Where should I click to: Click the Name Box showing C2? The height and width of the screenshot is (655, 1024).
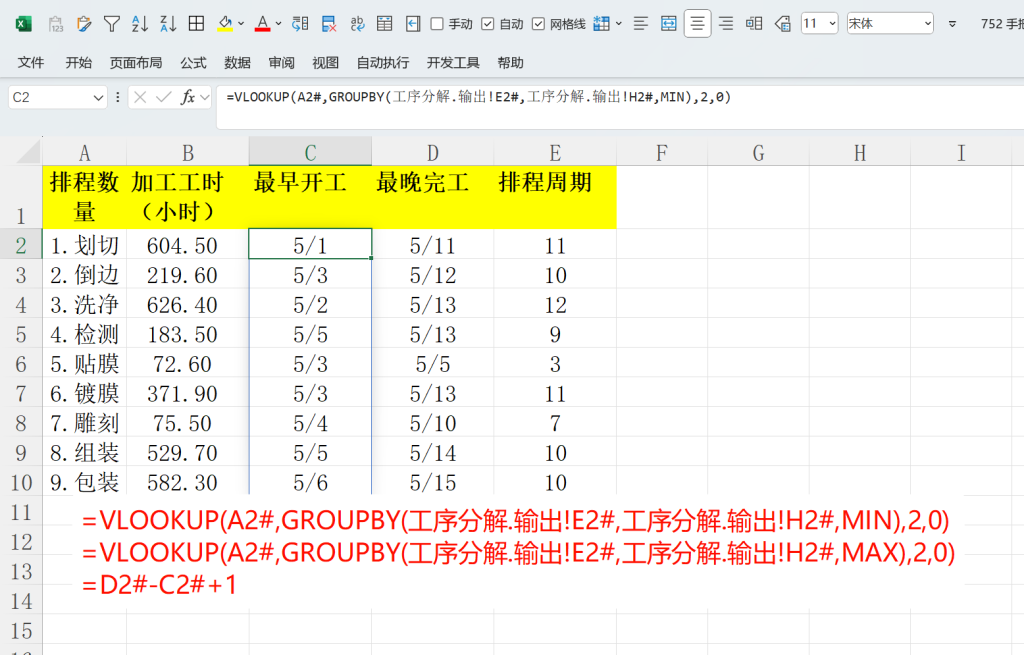[x=50, y=97]
